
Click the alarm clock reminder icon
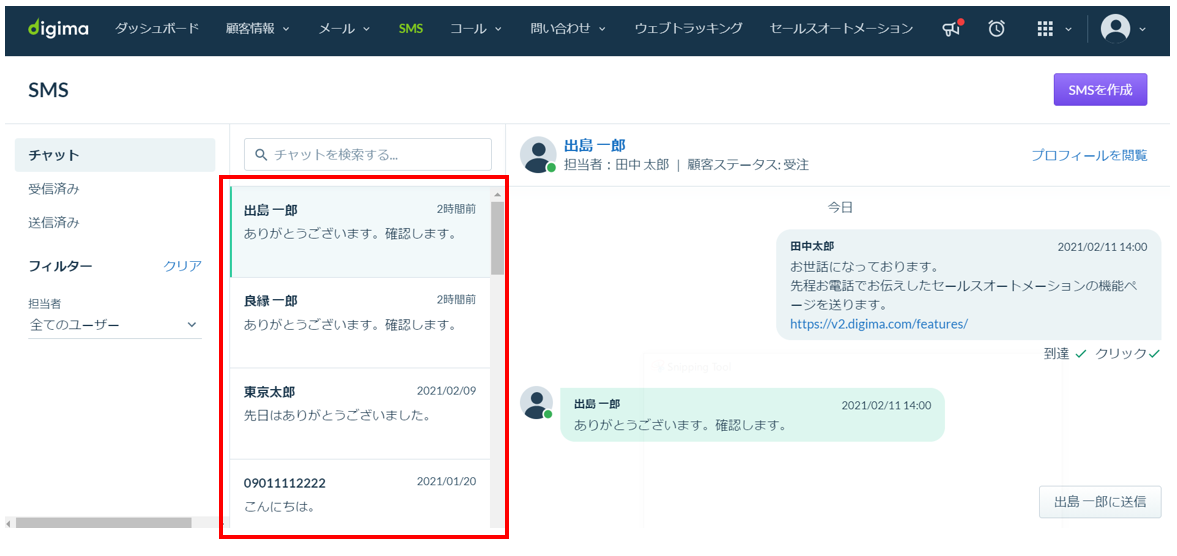pos(996,29)
